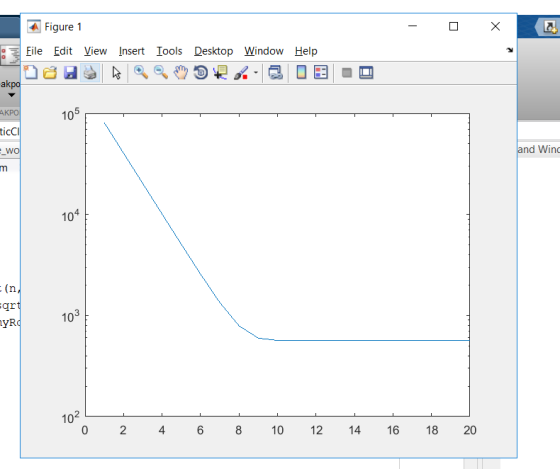Click the New Figure toolbar icon

coord(31,73)
